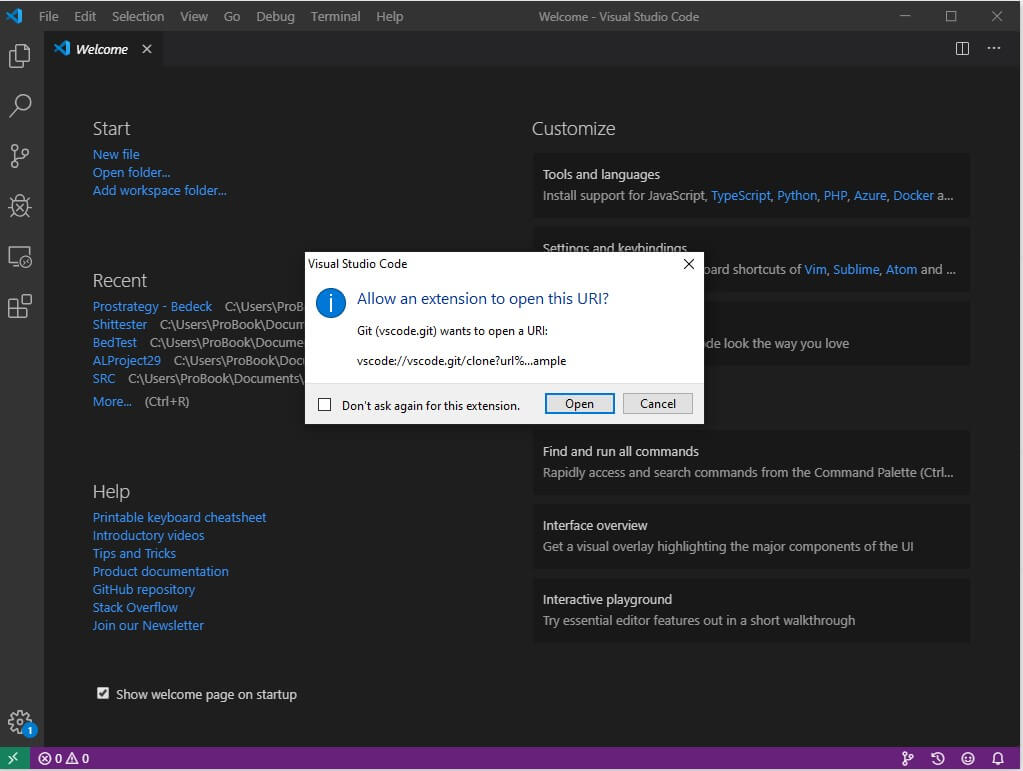
Task: Open recent project Prostrategy - Bedeck
Action: coord(152,307)
